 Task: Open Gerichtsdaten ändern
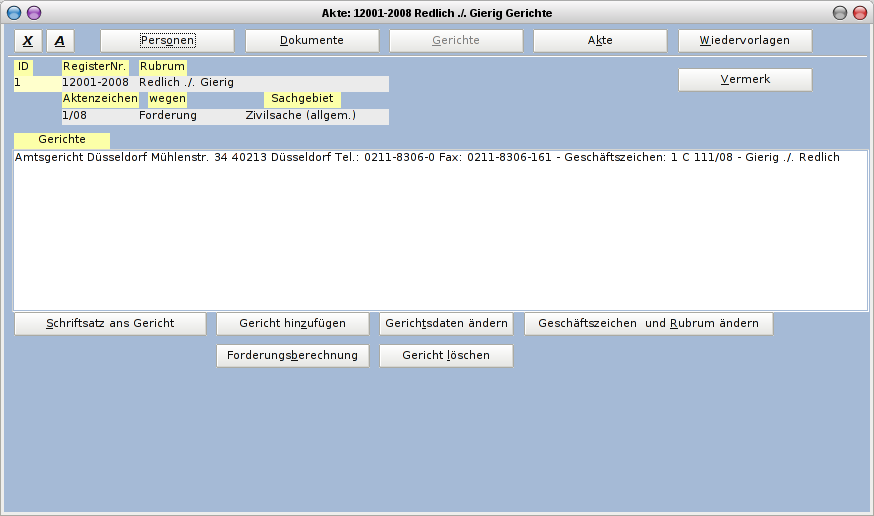pyautogui.click(x=446, y=324)
